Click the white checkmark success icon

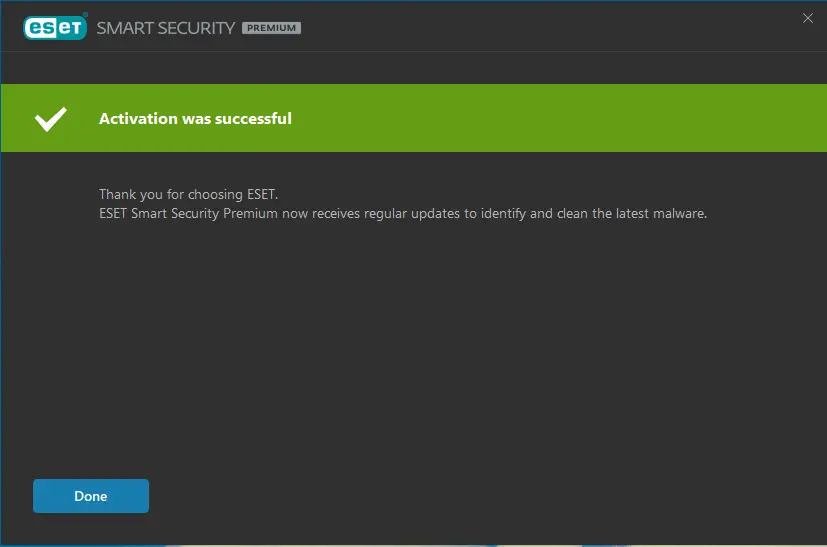[51, 119]
